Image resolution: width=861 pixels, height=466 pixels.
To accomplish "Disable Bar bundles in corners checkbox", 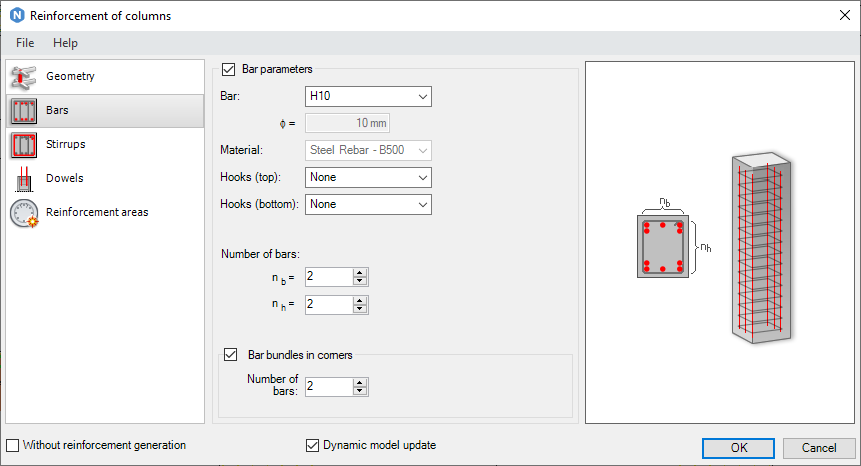I will pyautogui.click(x=231, y=355).
